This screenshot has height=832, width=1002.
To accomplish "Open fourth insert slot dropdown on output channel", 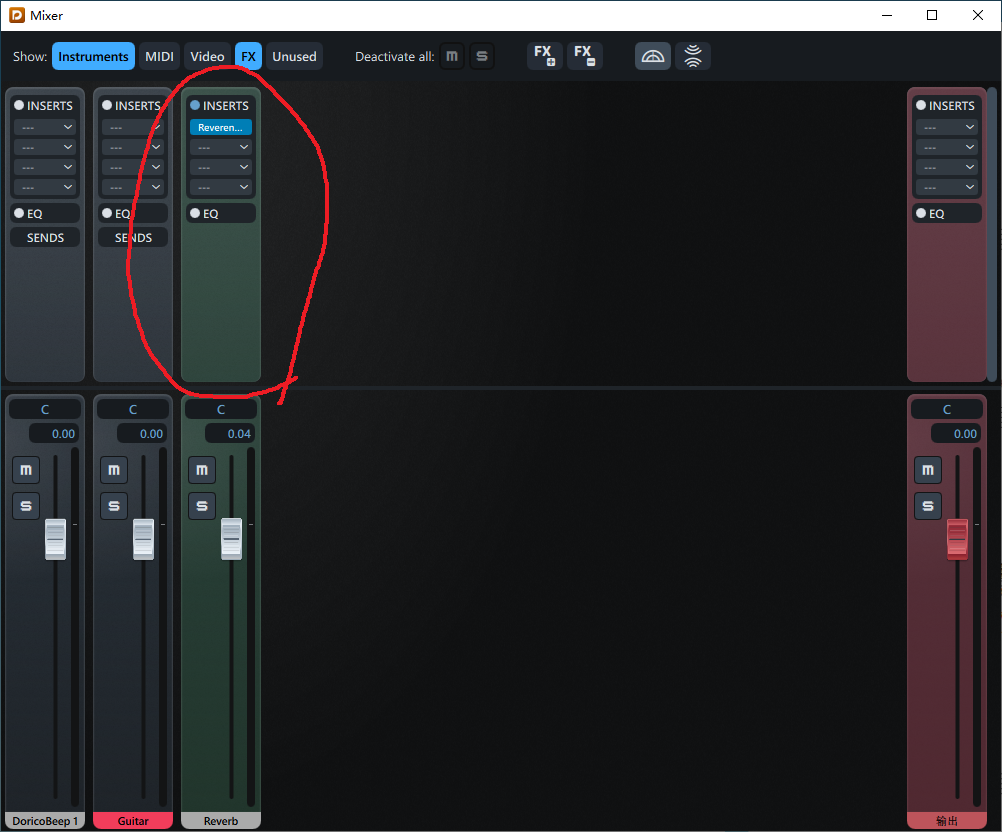I will click(946, 187).
